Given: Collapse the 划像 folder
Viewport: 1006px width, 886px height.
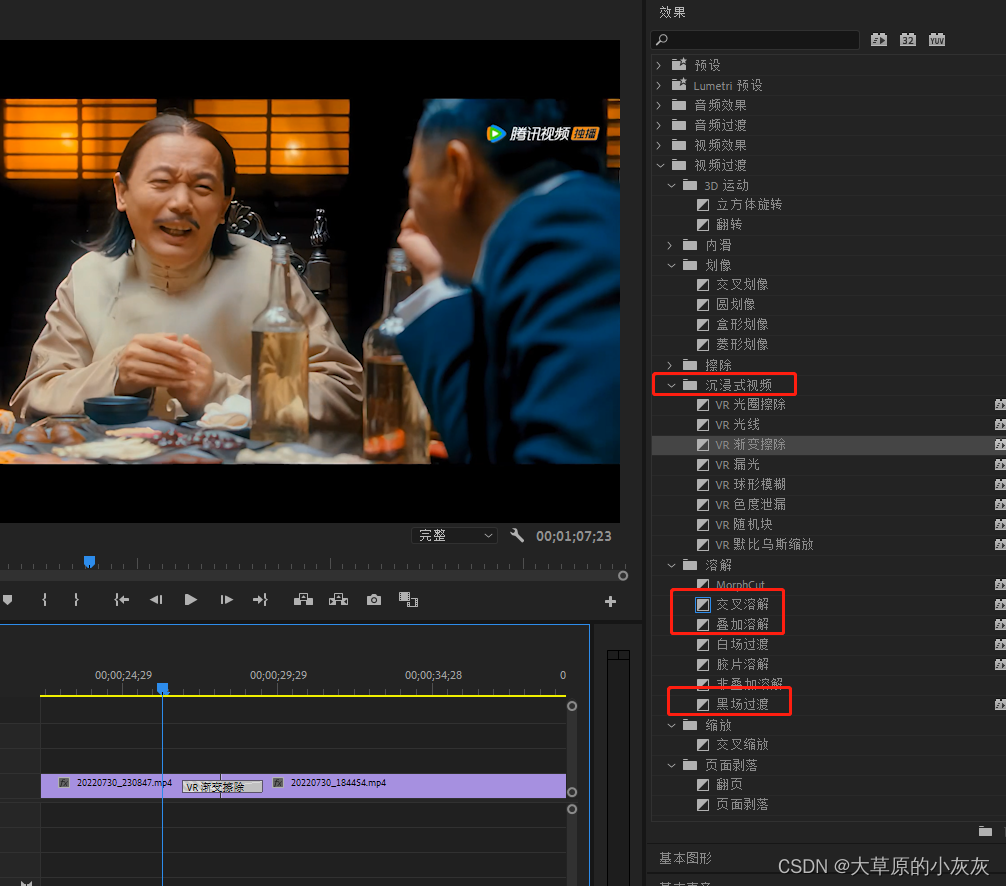Looking at the screenshot, I should (x=671, y=265).
